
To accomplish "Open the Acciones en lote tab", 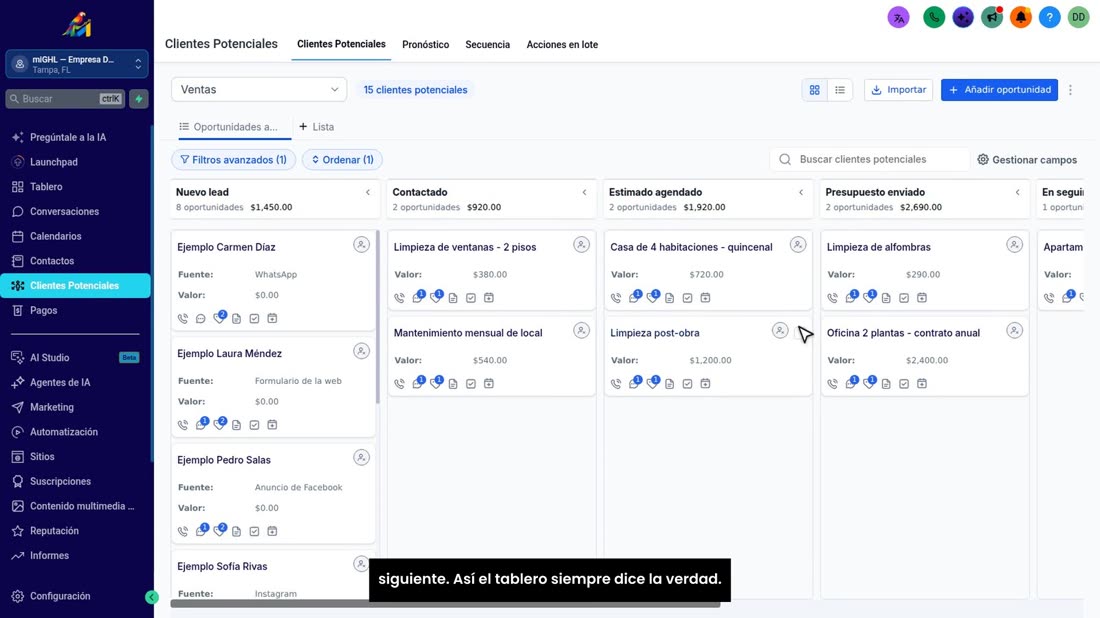I will tap(563, 44).
